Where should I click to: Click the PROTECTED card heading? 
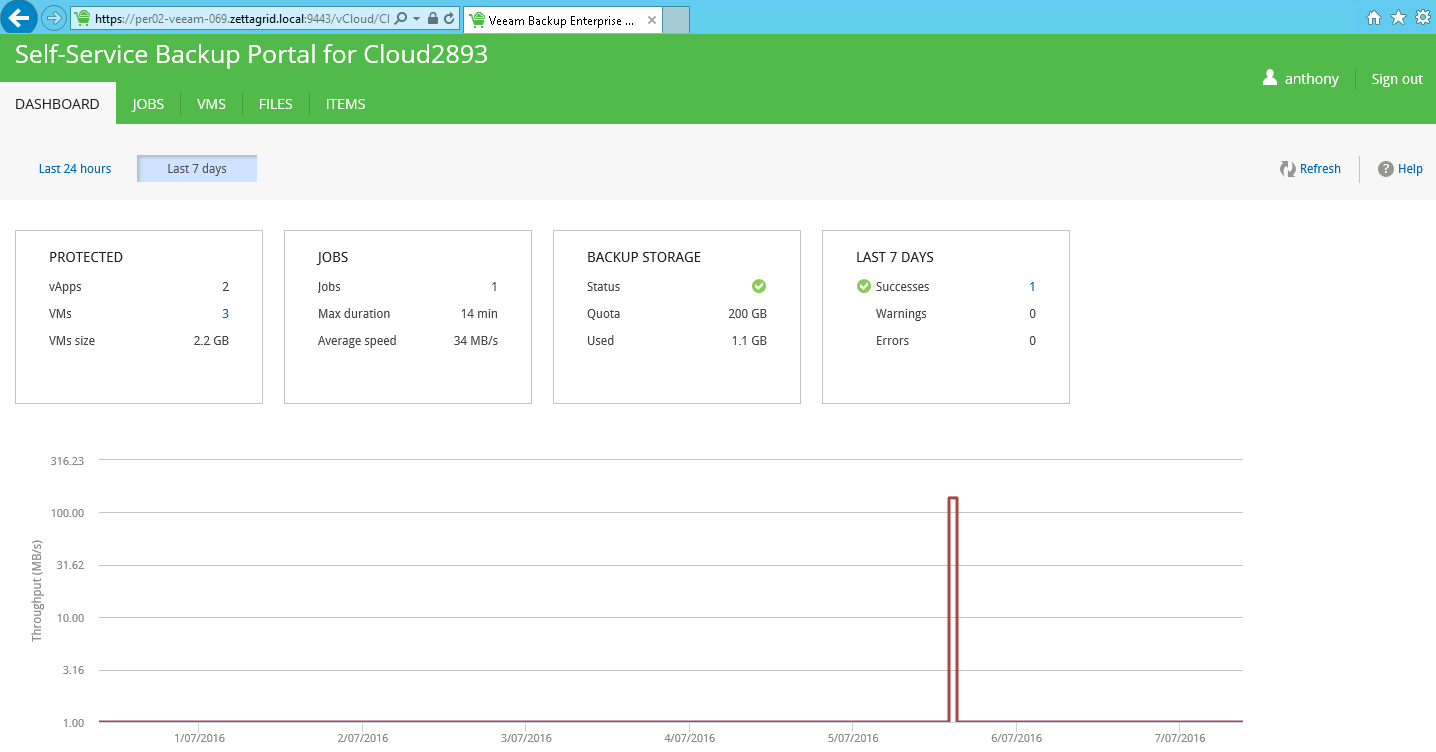pyautogui.click(x=86, y=257)
